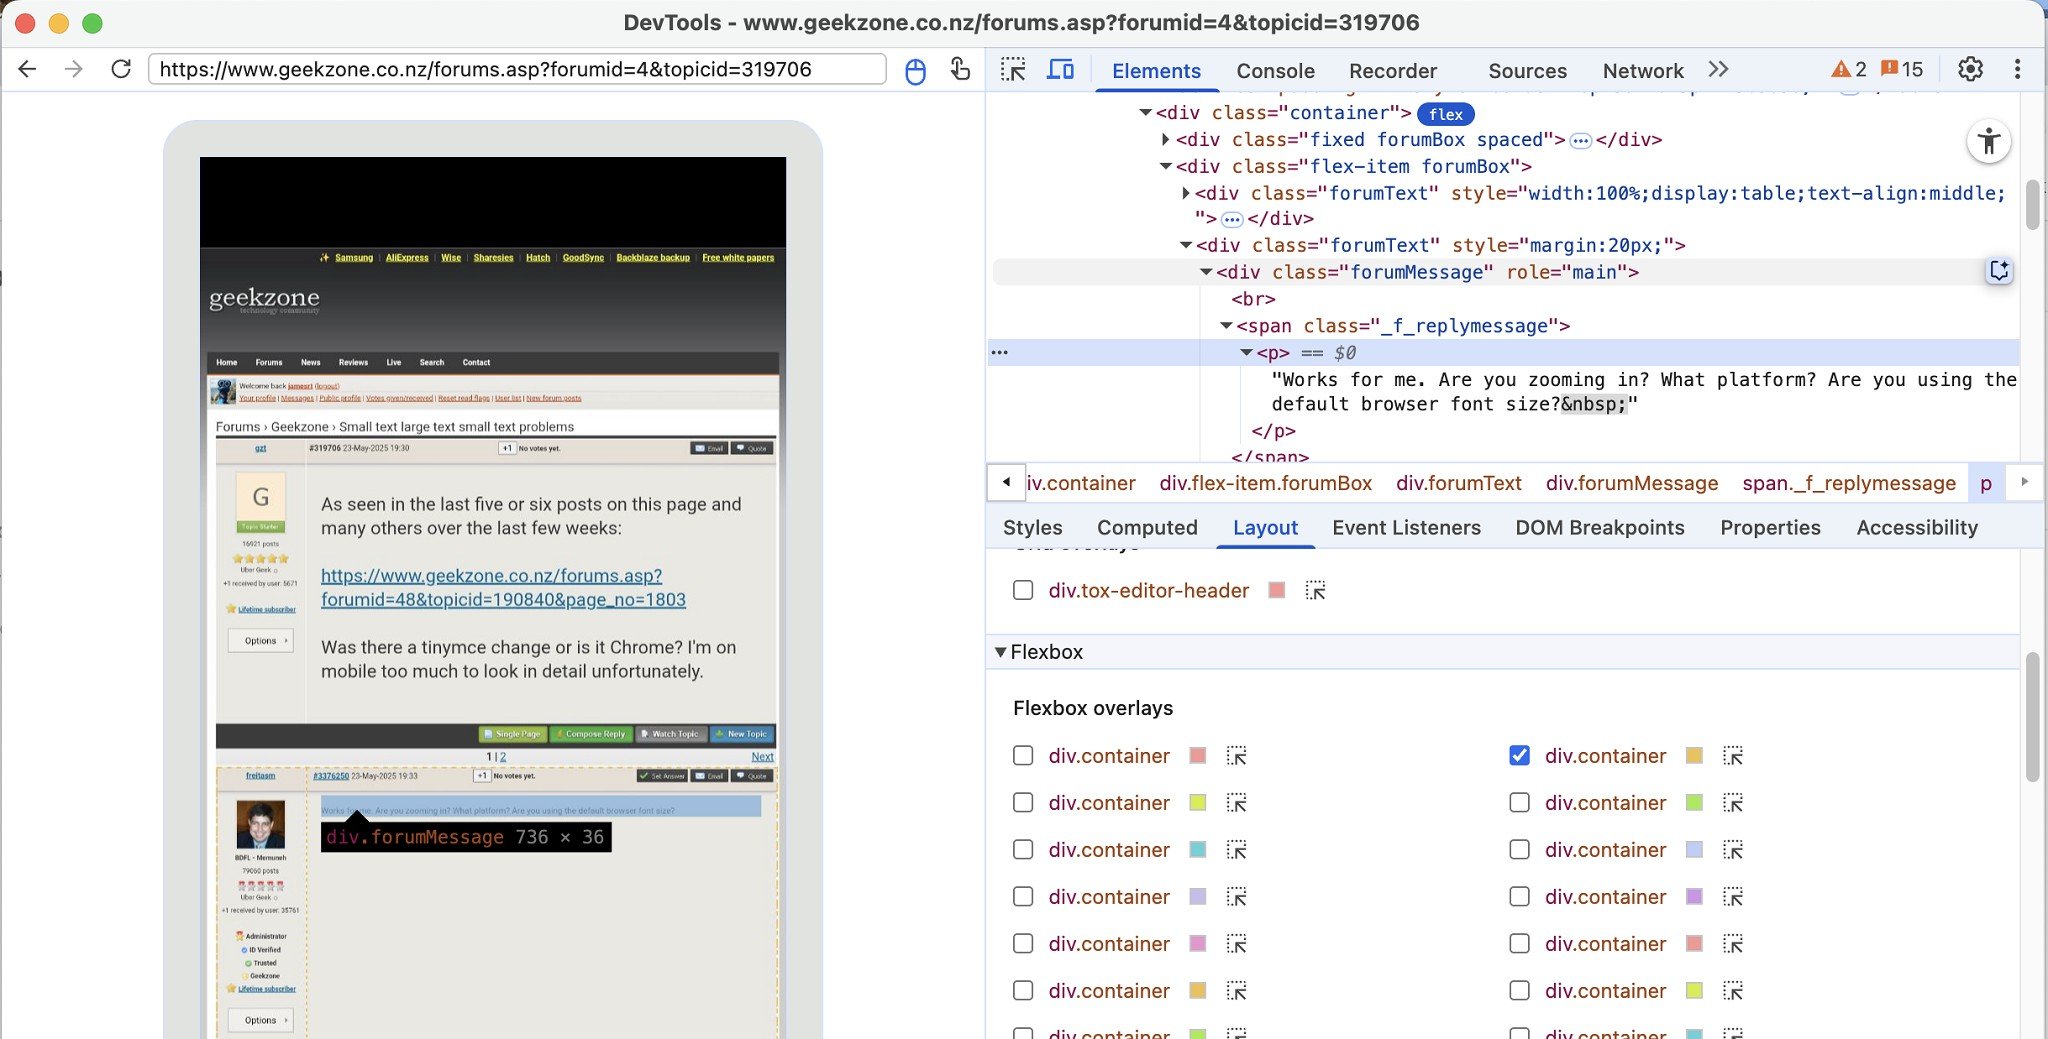
Task: Open the Sources tab
Action: coord(1527,71)
